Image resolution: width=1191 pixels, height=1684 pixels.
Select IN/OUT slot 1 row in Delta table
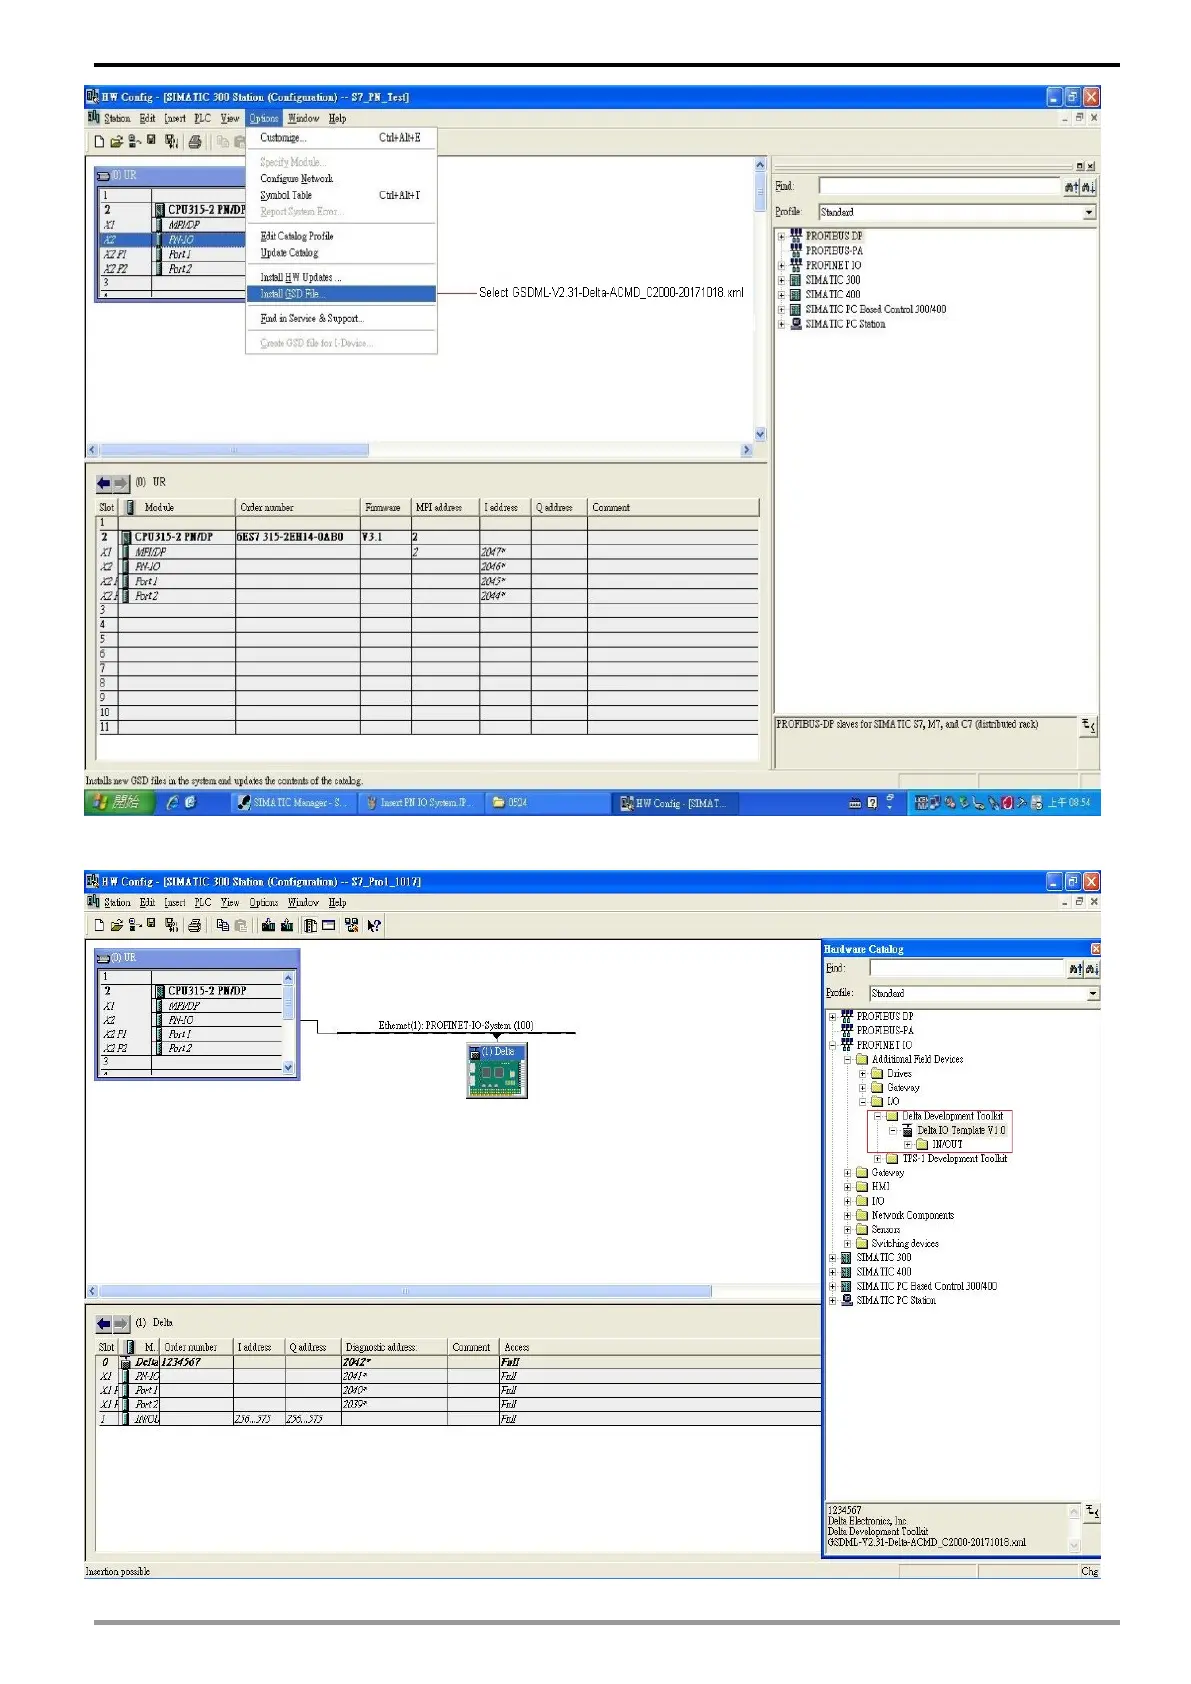click(458, 1419)
